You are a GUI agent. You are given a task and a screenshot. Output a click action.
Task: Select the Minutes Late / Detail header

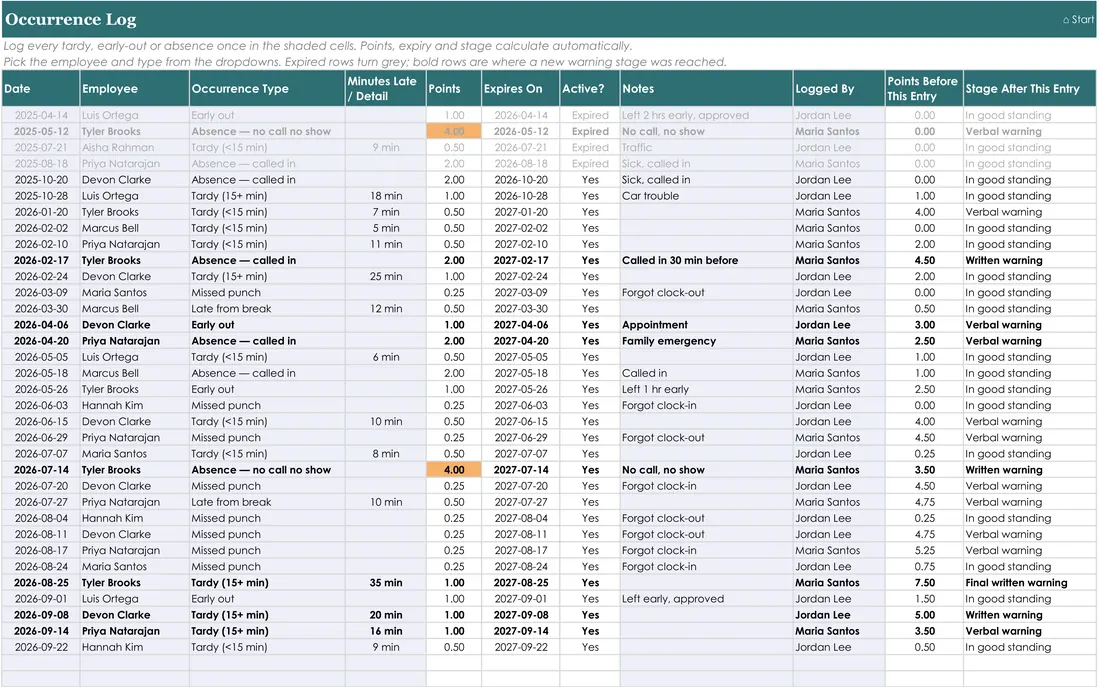(x=385, y=88)
